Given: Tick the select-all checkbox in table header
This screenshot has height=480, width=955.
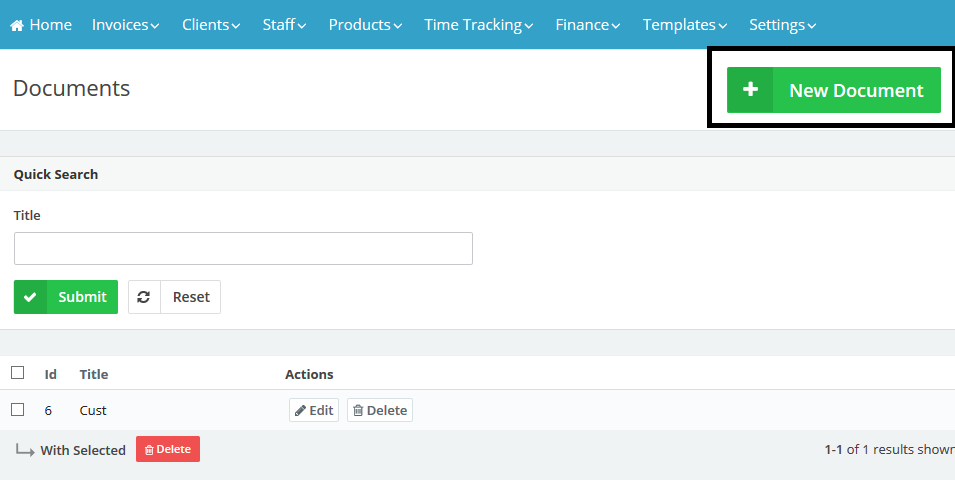Looking at the screenshot, I should (x=17, y=373).
